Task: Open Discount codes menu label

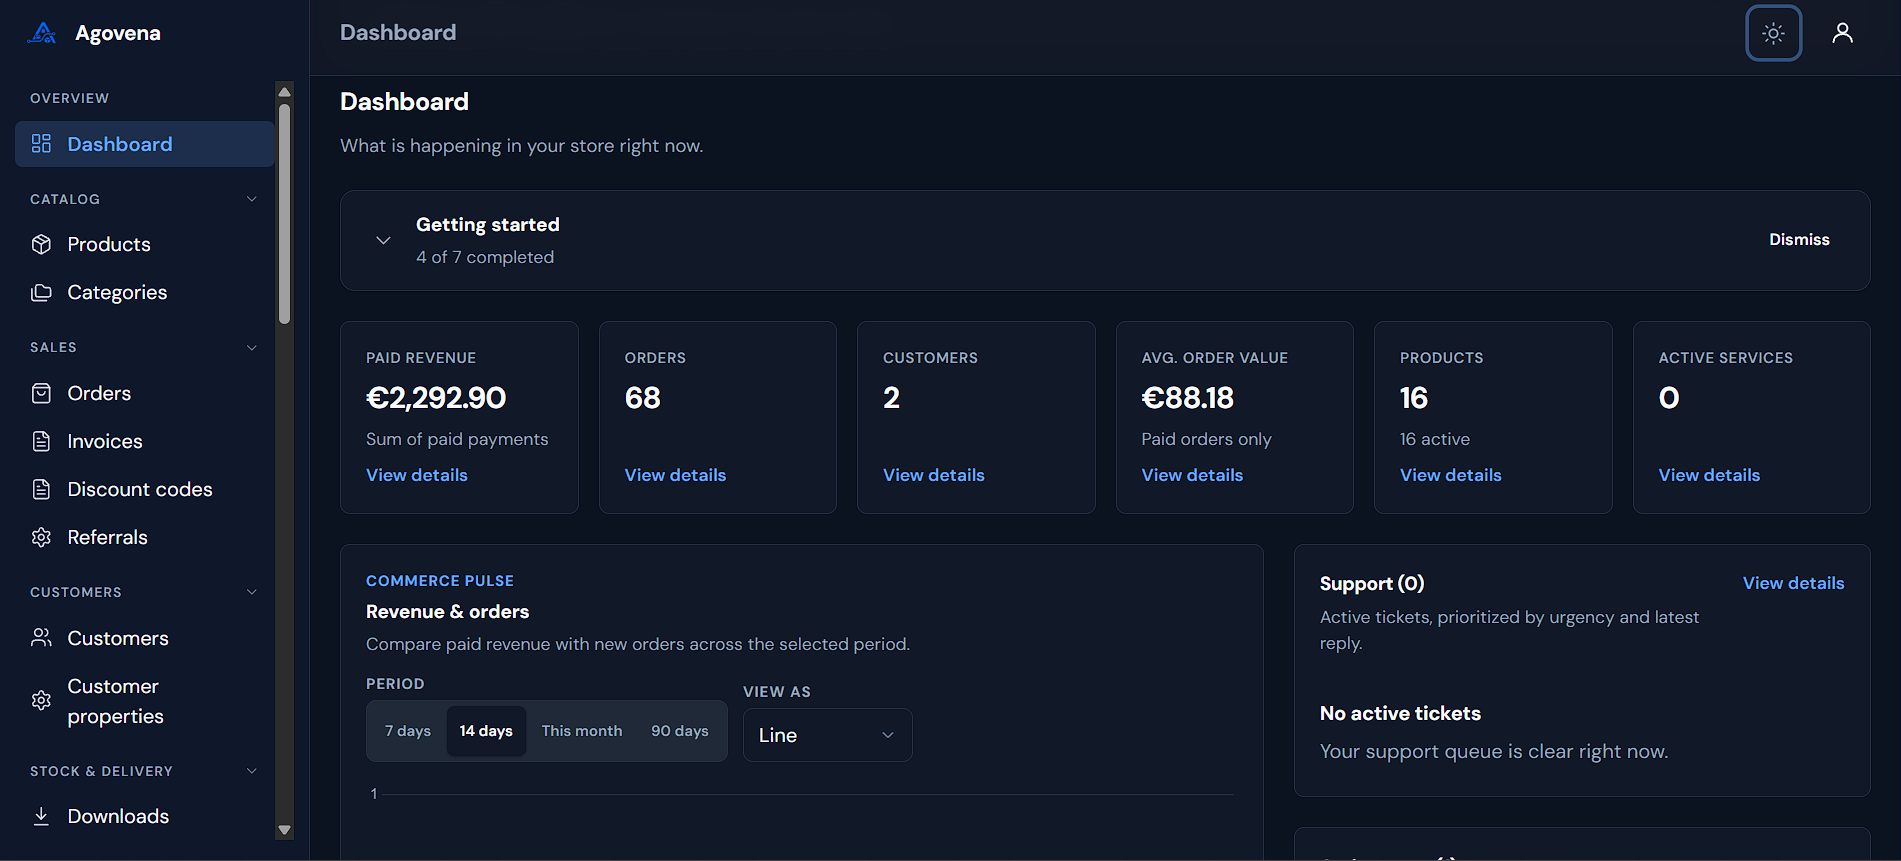Action: coord(140,489)
